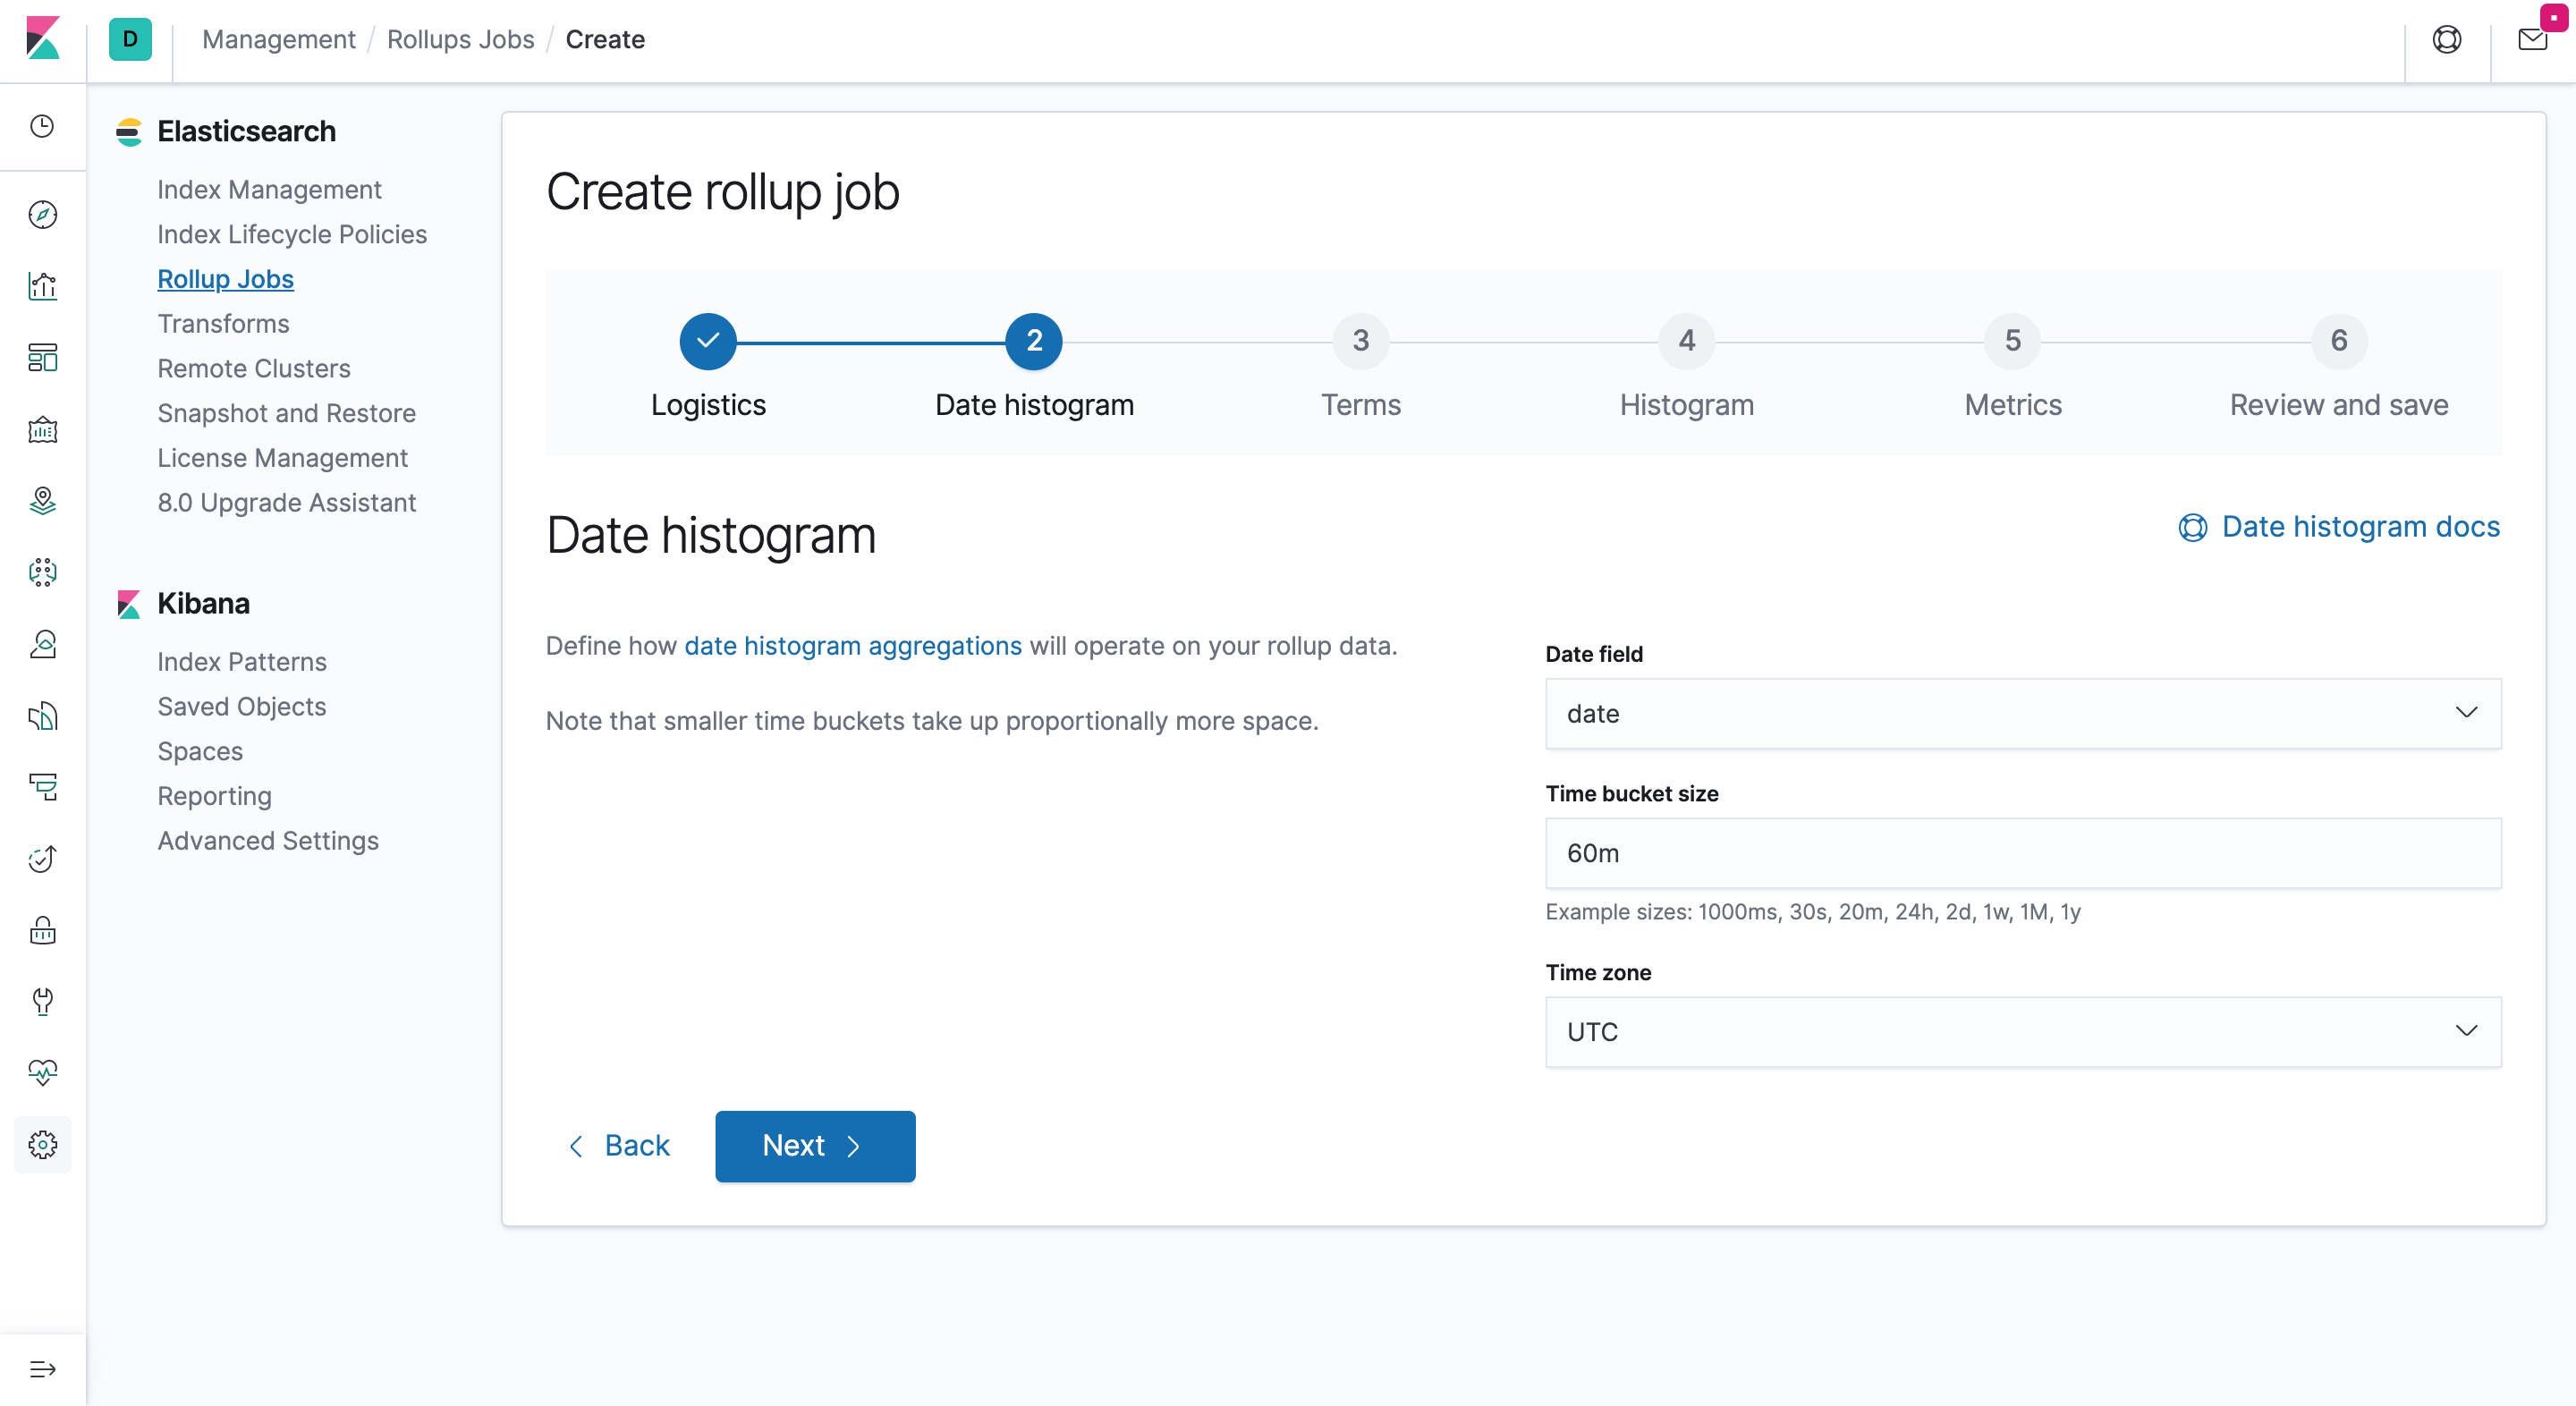Open the newsfeed mail icon
Image resolution: width=2576 pixels, height=1406 pixels.
click(x=2531, y=40)
